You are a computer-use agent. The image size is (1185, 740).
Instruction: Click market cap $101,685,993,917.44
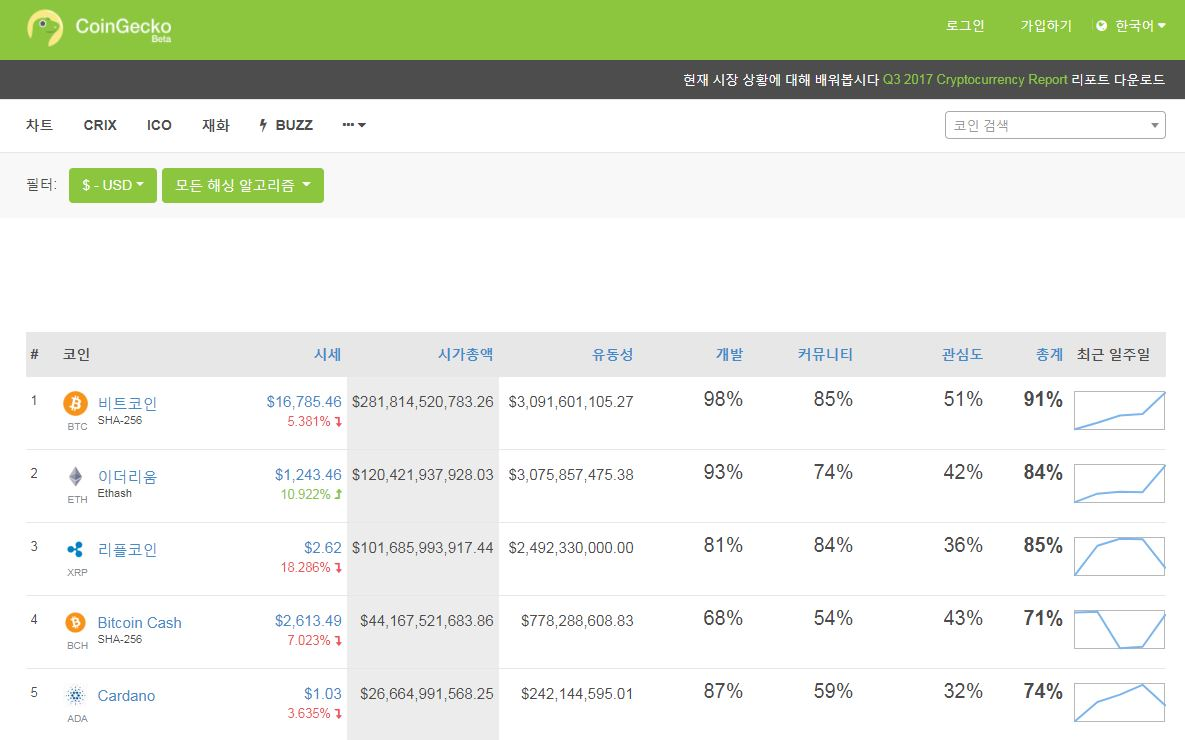[422, 547]
